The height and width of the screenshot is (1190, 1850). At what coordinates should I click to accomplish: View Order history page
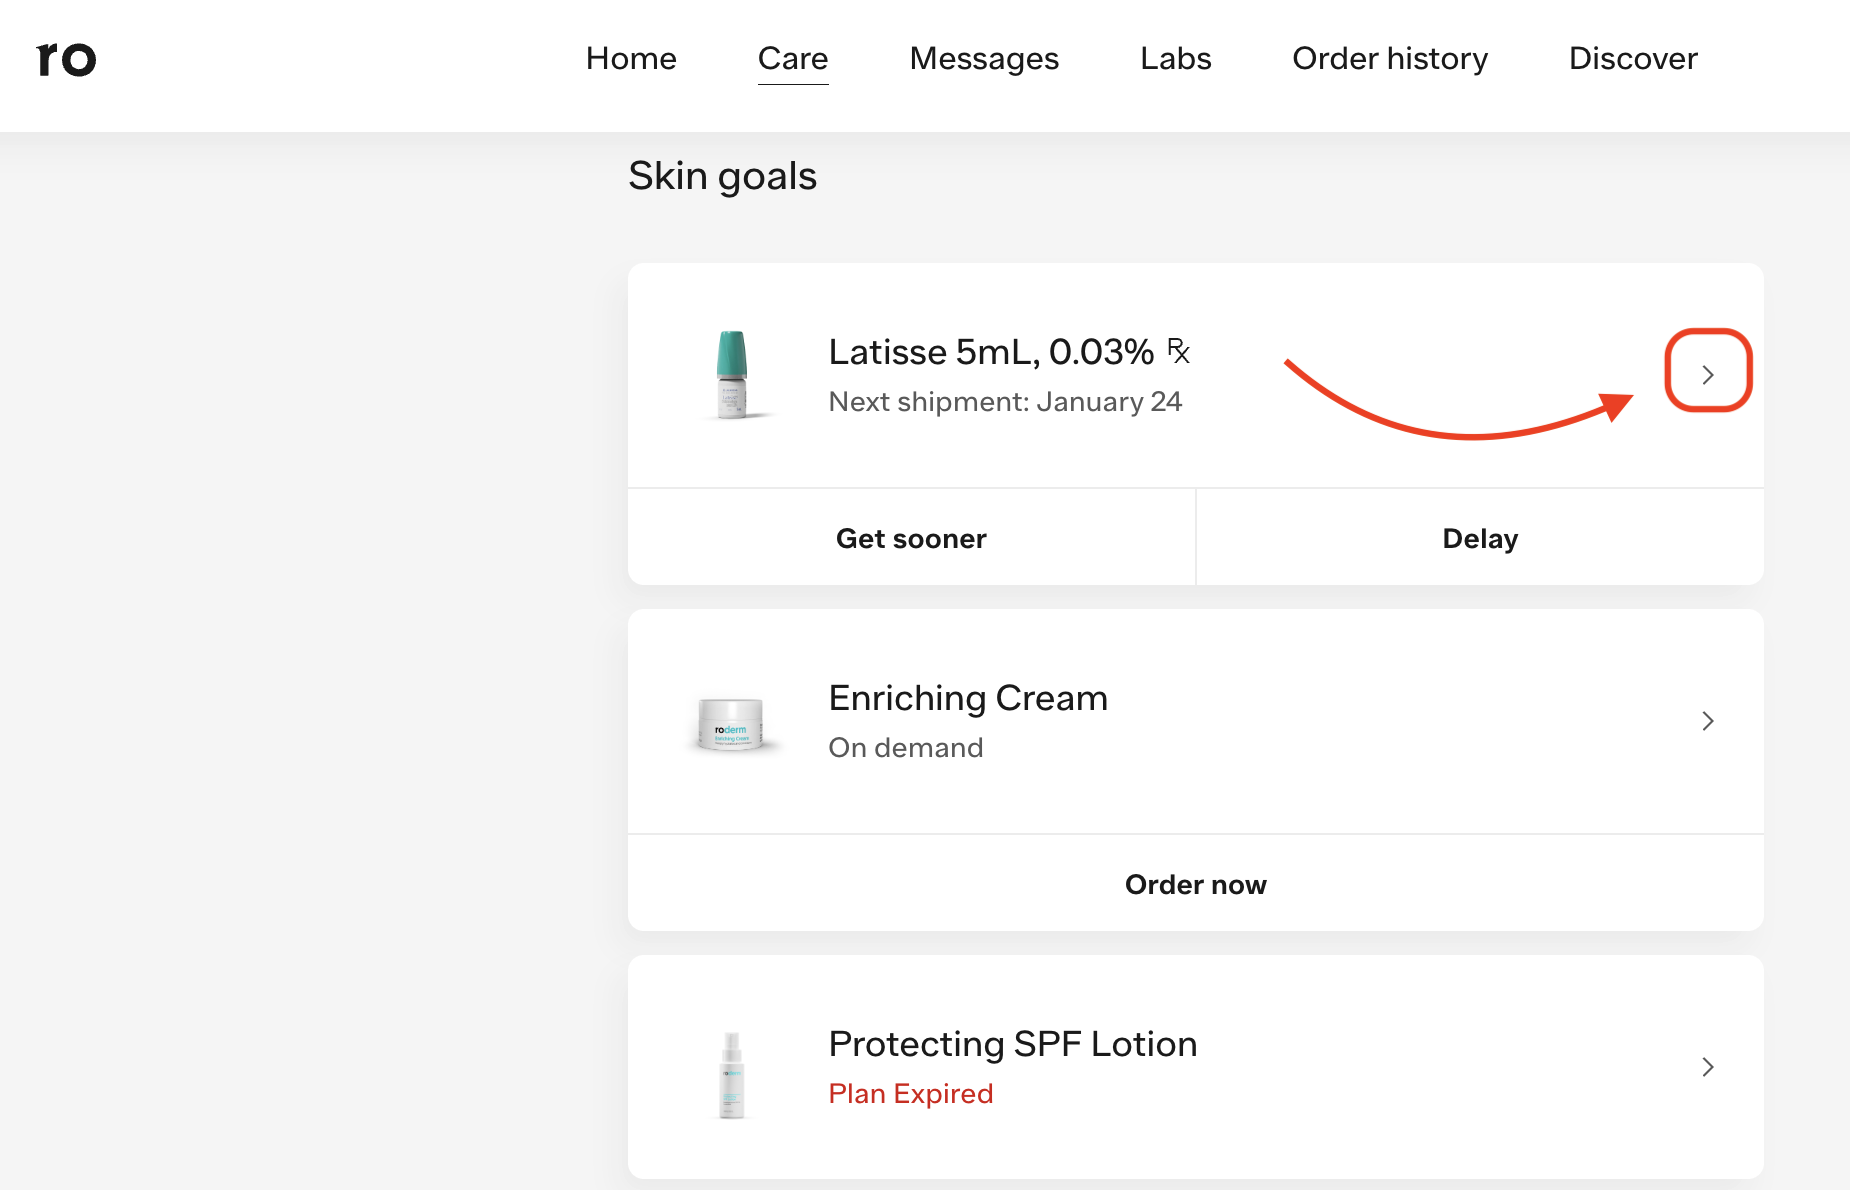pyautogui.click(x=1390, y=59)
